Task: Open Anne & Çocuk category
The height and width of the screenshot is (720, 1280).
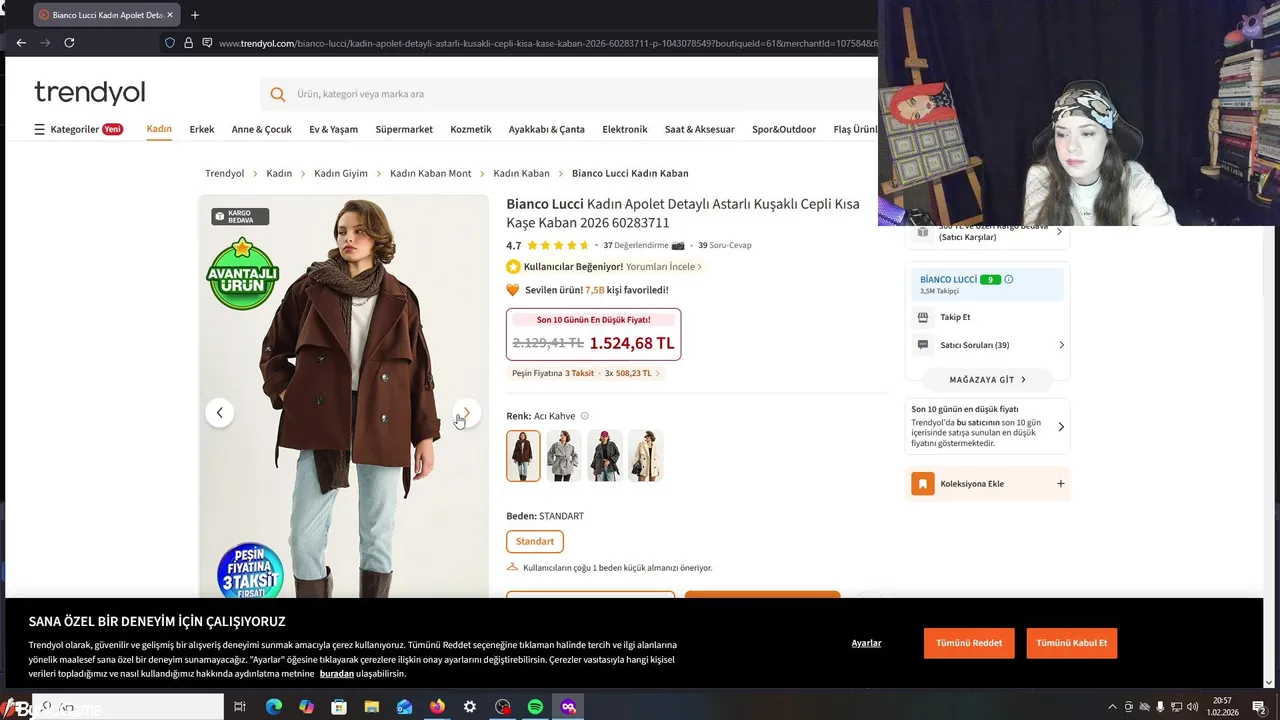Action: 262,129
